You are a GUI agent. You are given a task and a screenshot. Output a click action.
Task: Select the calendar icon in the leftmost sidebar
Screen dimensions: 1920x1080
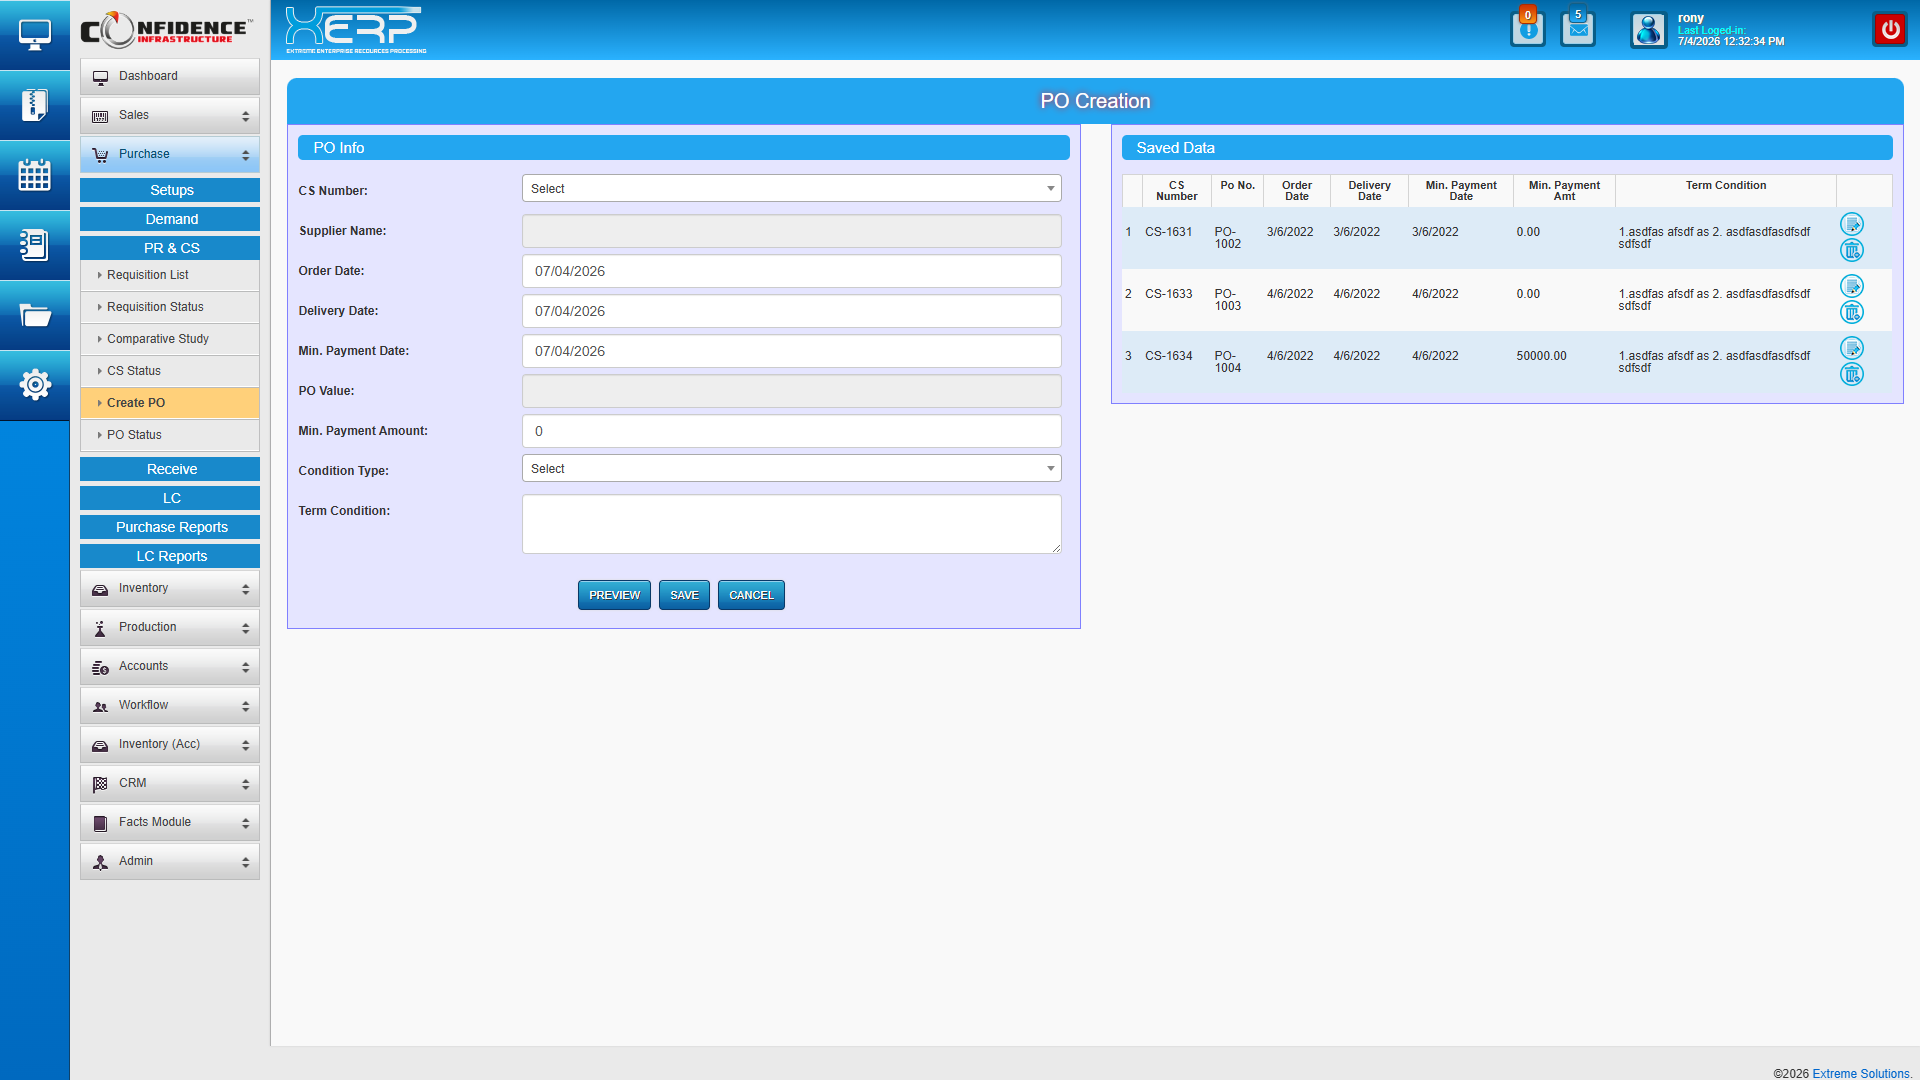tap(35, 175)
